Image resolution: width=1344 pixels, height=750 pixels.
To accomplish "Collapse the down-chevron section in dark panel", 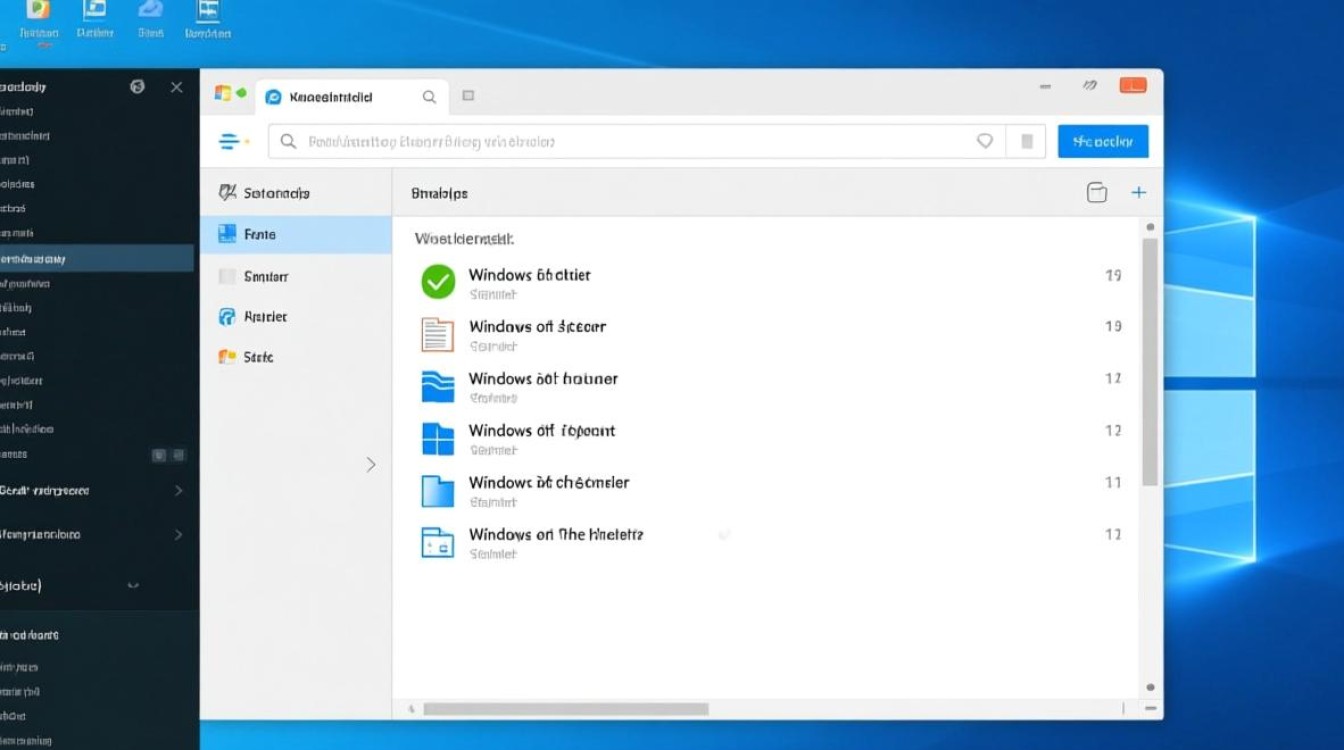I will pyautogui.click(x=133, y=586).
